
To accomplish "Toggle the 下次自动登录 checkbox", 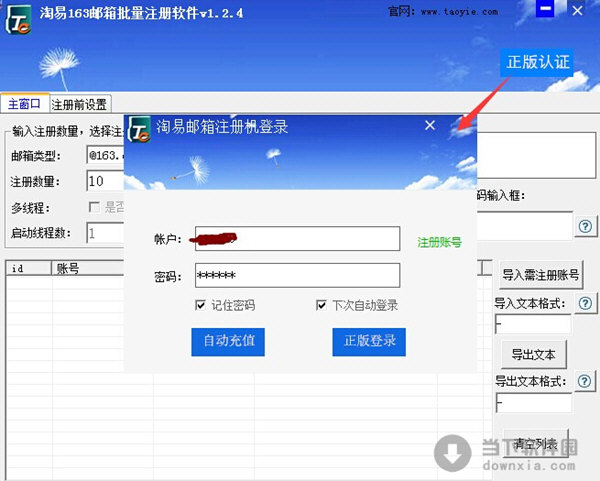I will [321, 305].
